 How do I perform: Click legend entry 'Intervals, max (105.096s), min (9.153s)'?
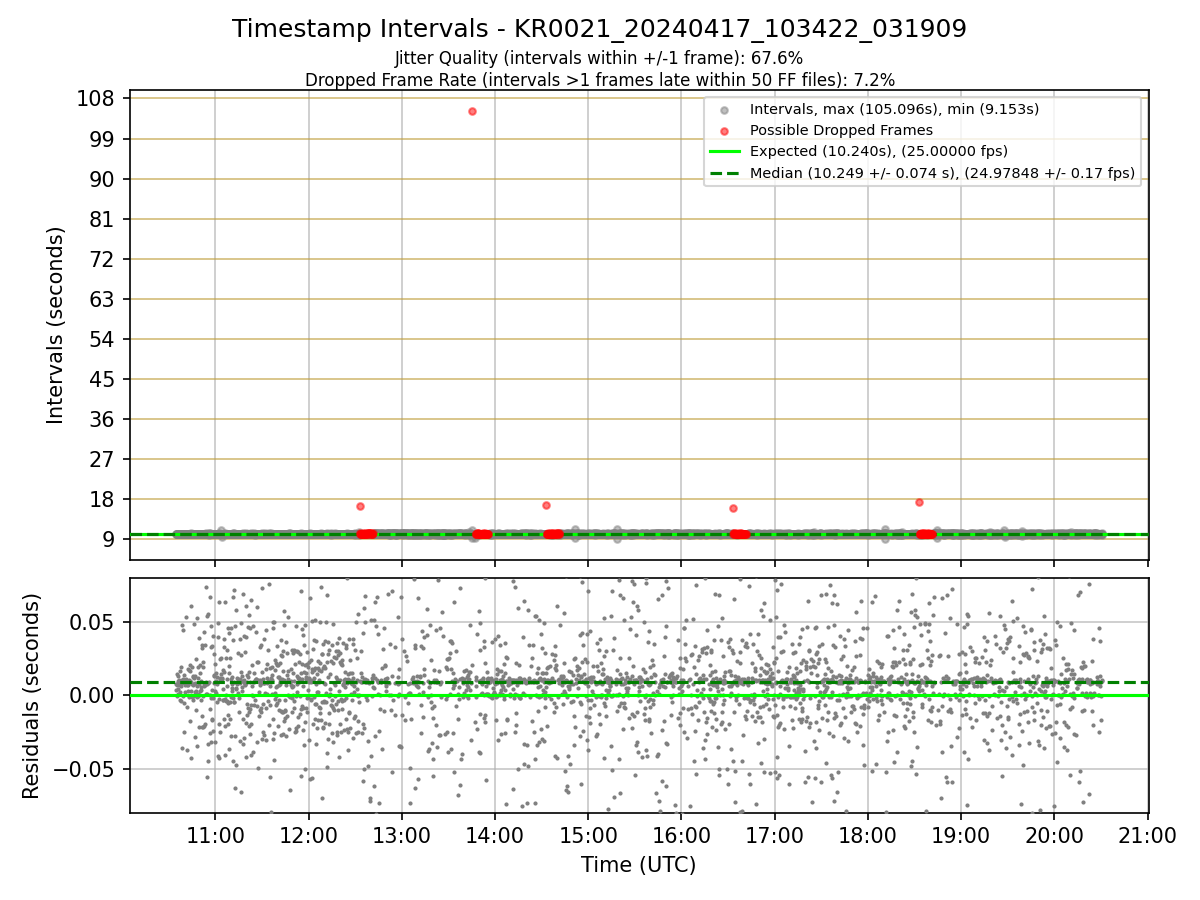coord(894,108)
